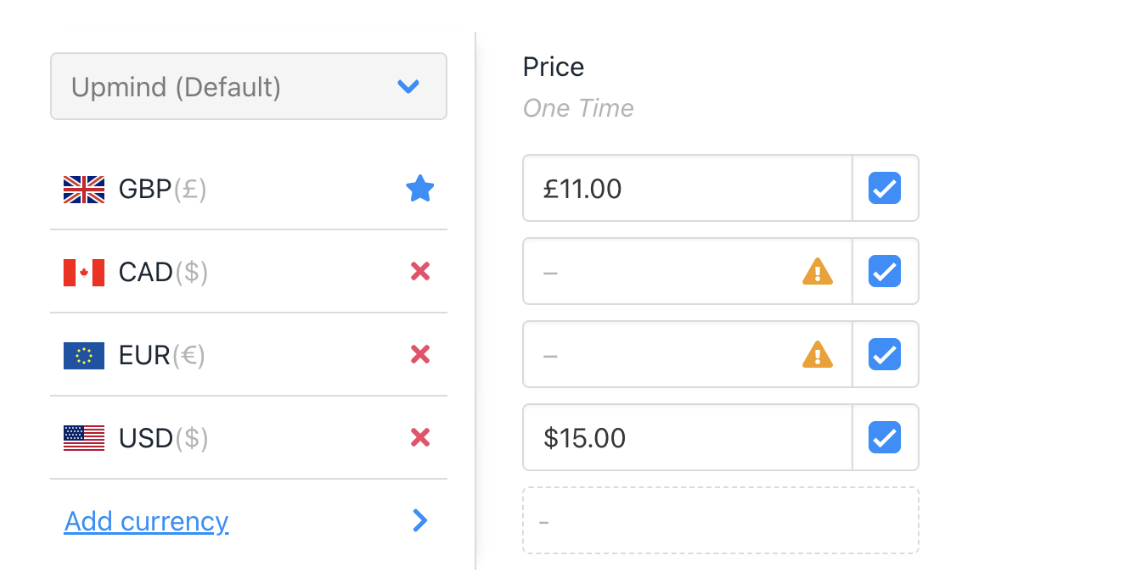Click the EUR price warning triangle
This screenshot has width=1138, height=570.
coord(817,354)
